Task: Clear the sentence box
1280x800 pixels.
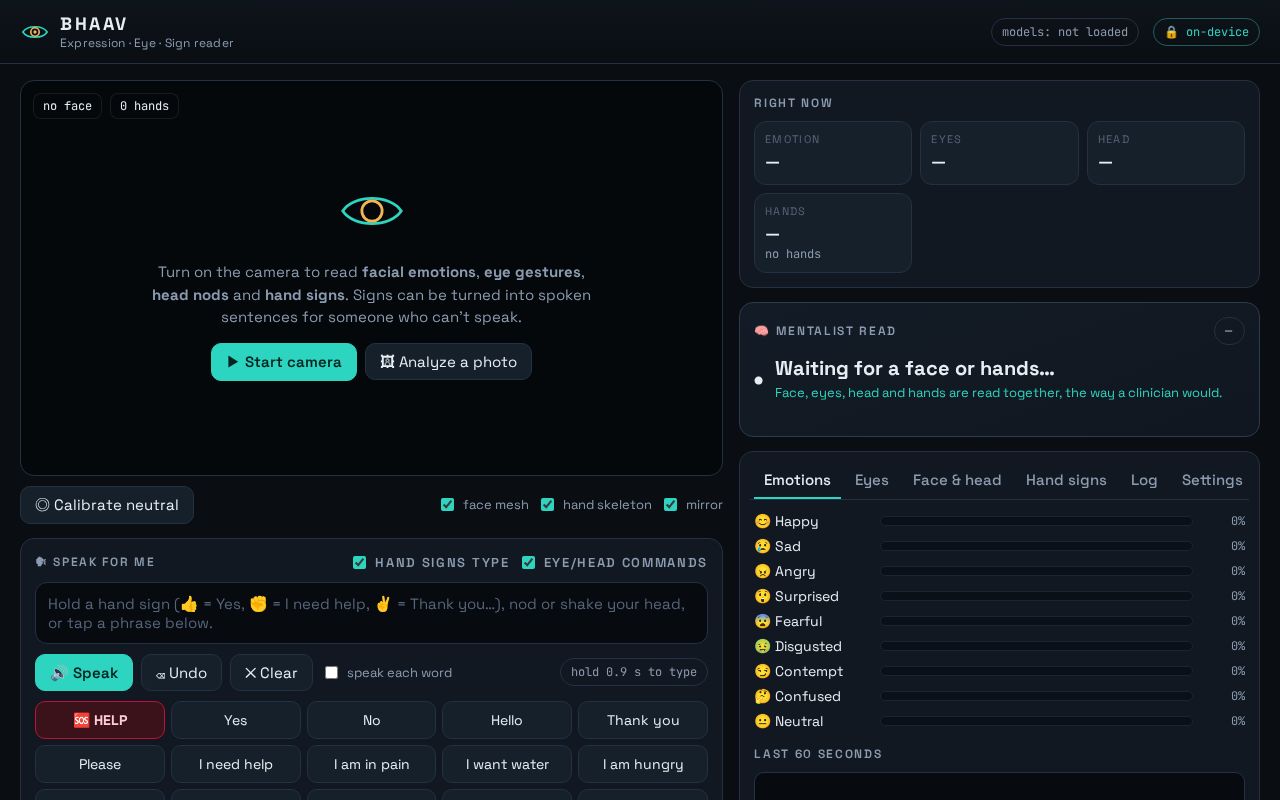Action: (271, 673)
